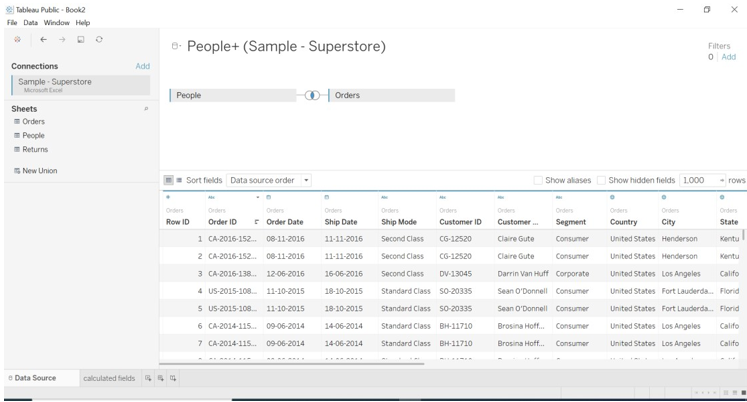
Task: Click Add link under Filters
Action: (728, 57)
